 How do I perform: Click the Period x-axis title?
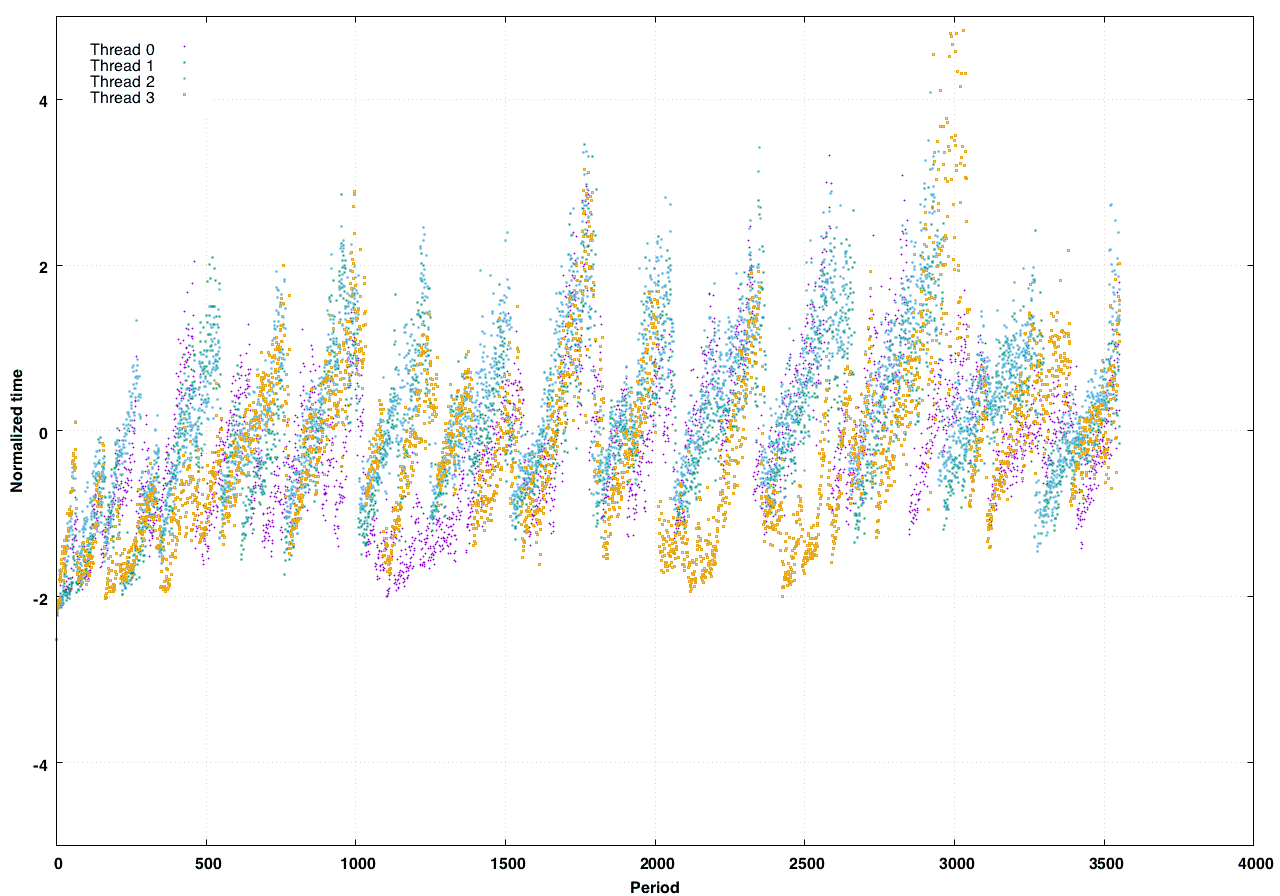click(654, 886)
